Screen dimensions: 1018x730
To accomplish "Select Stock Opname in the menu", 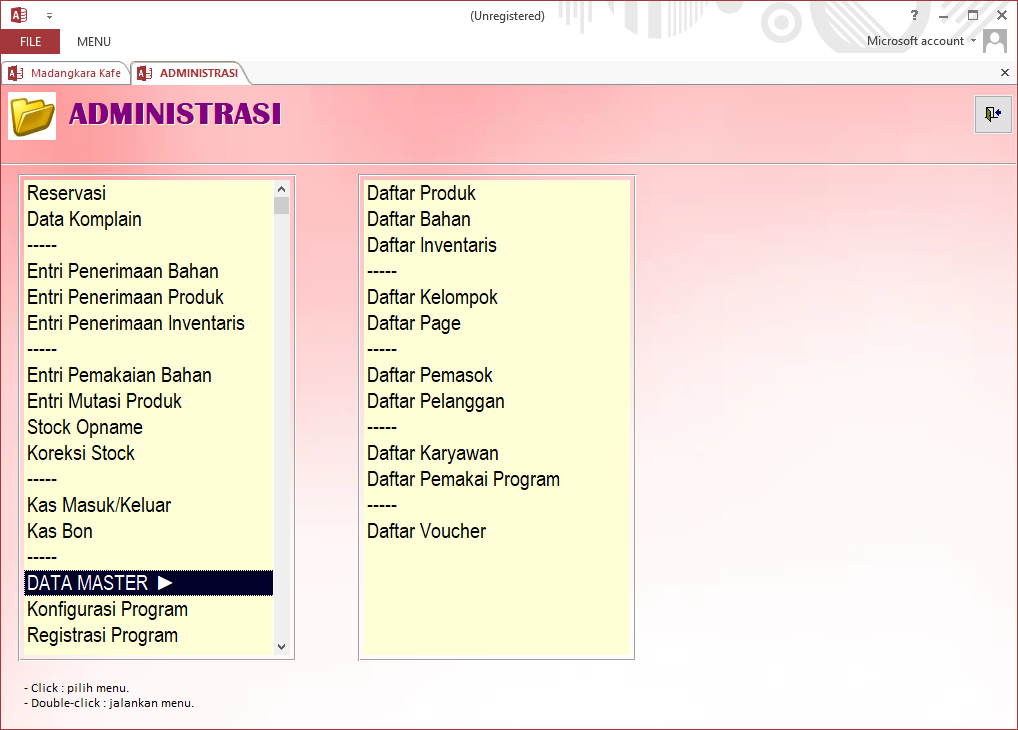I will point(85,427).
